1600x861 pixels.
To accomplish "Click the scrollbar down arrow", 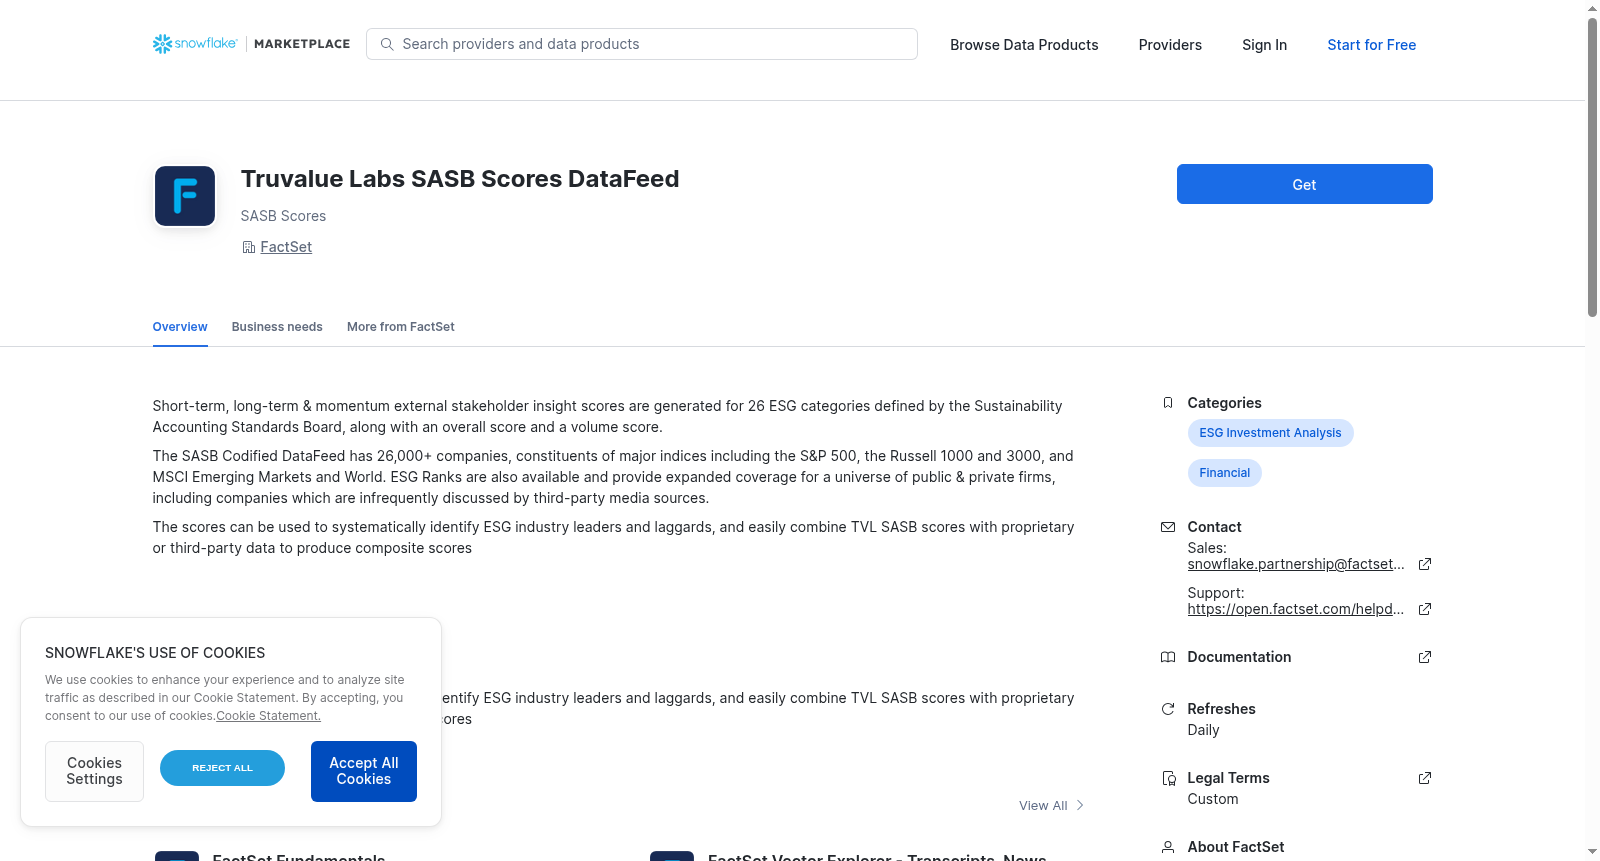I will click(x=1592, y=853).
